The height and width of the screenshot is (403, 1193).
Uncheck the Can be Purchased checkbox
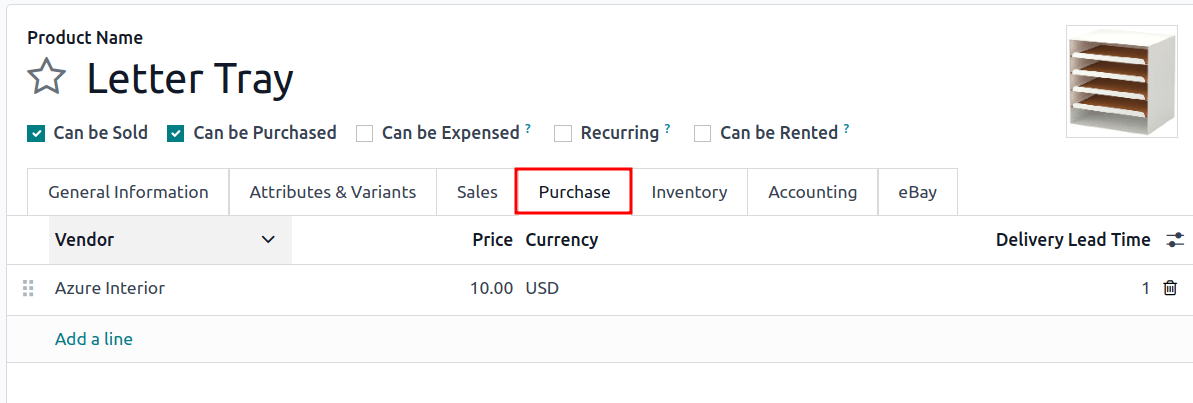(176, 133)
